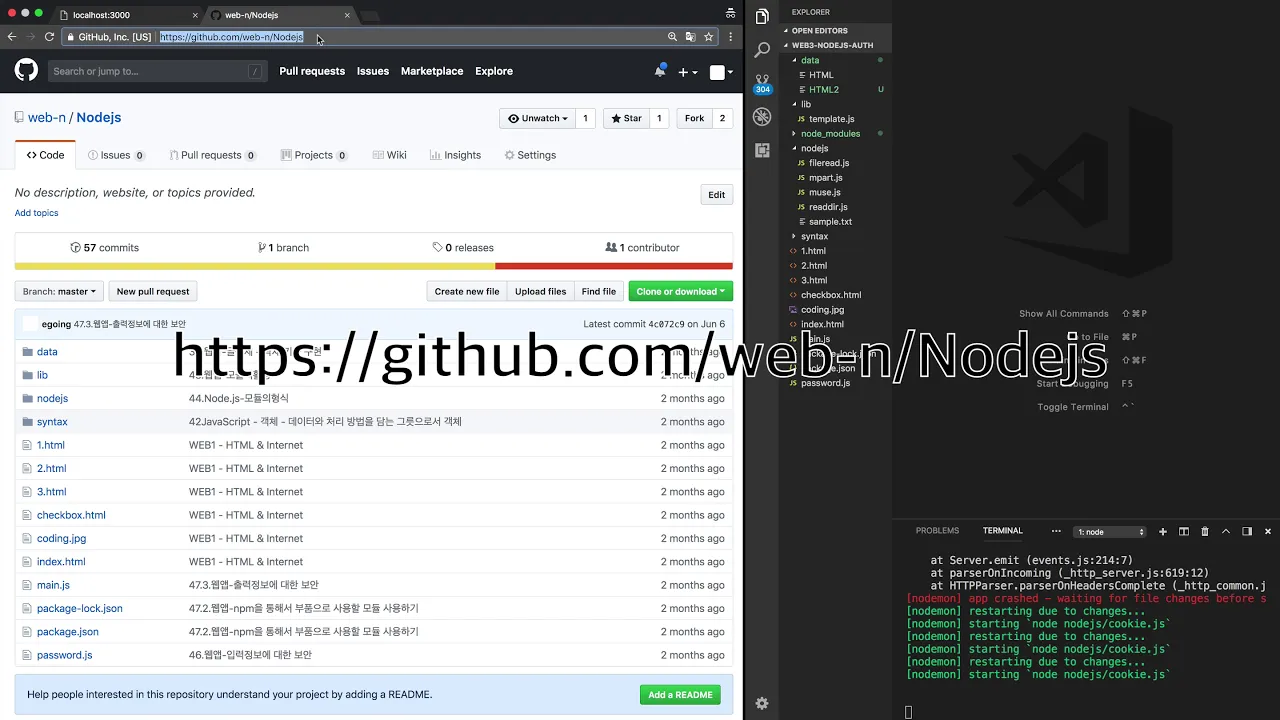Focus the GitHub search box
Viewport: 1280px width, 720px height.
click(x=158, y=71)
